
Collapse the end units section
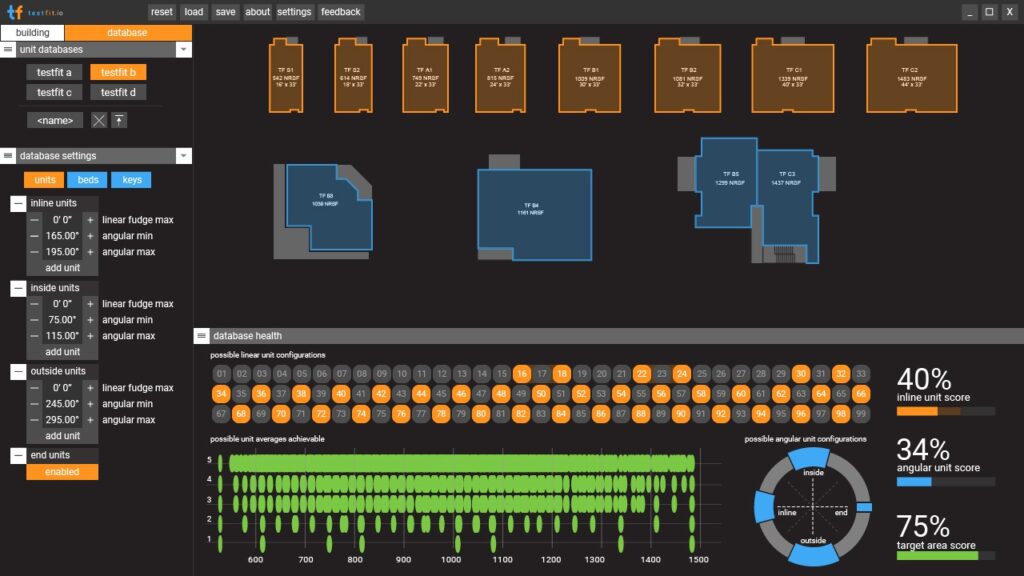[x=18, y=455]
